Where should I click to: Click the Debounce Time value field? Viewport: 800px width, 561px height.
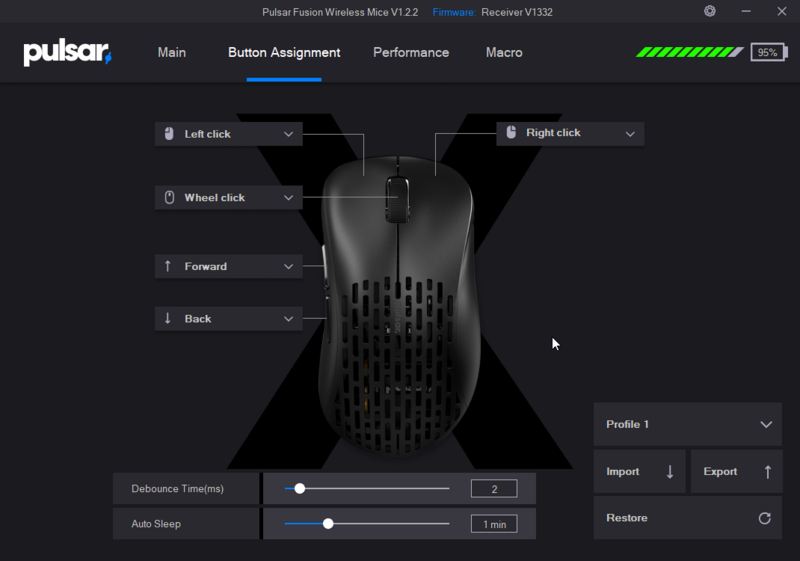[x=494, y=489]
